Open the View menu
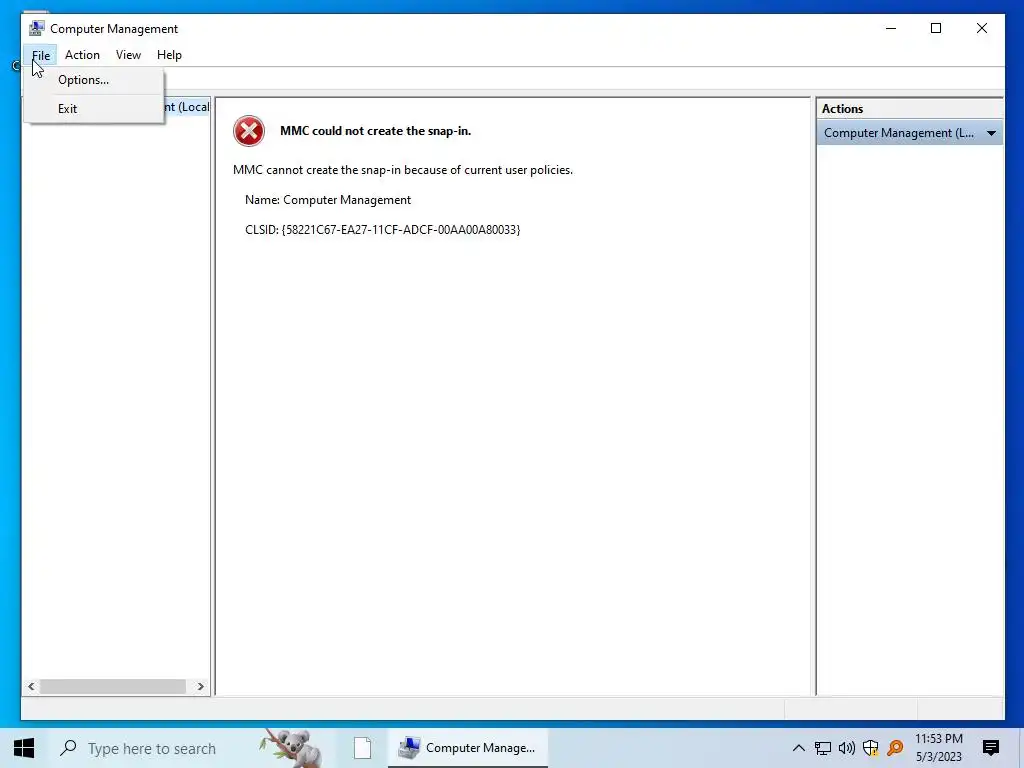The width and height of the screenshot is (1024, 768). [x=128, y=56]
